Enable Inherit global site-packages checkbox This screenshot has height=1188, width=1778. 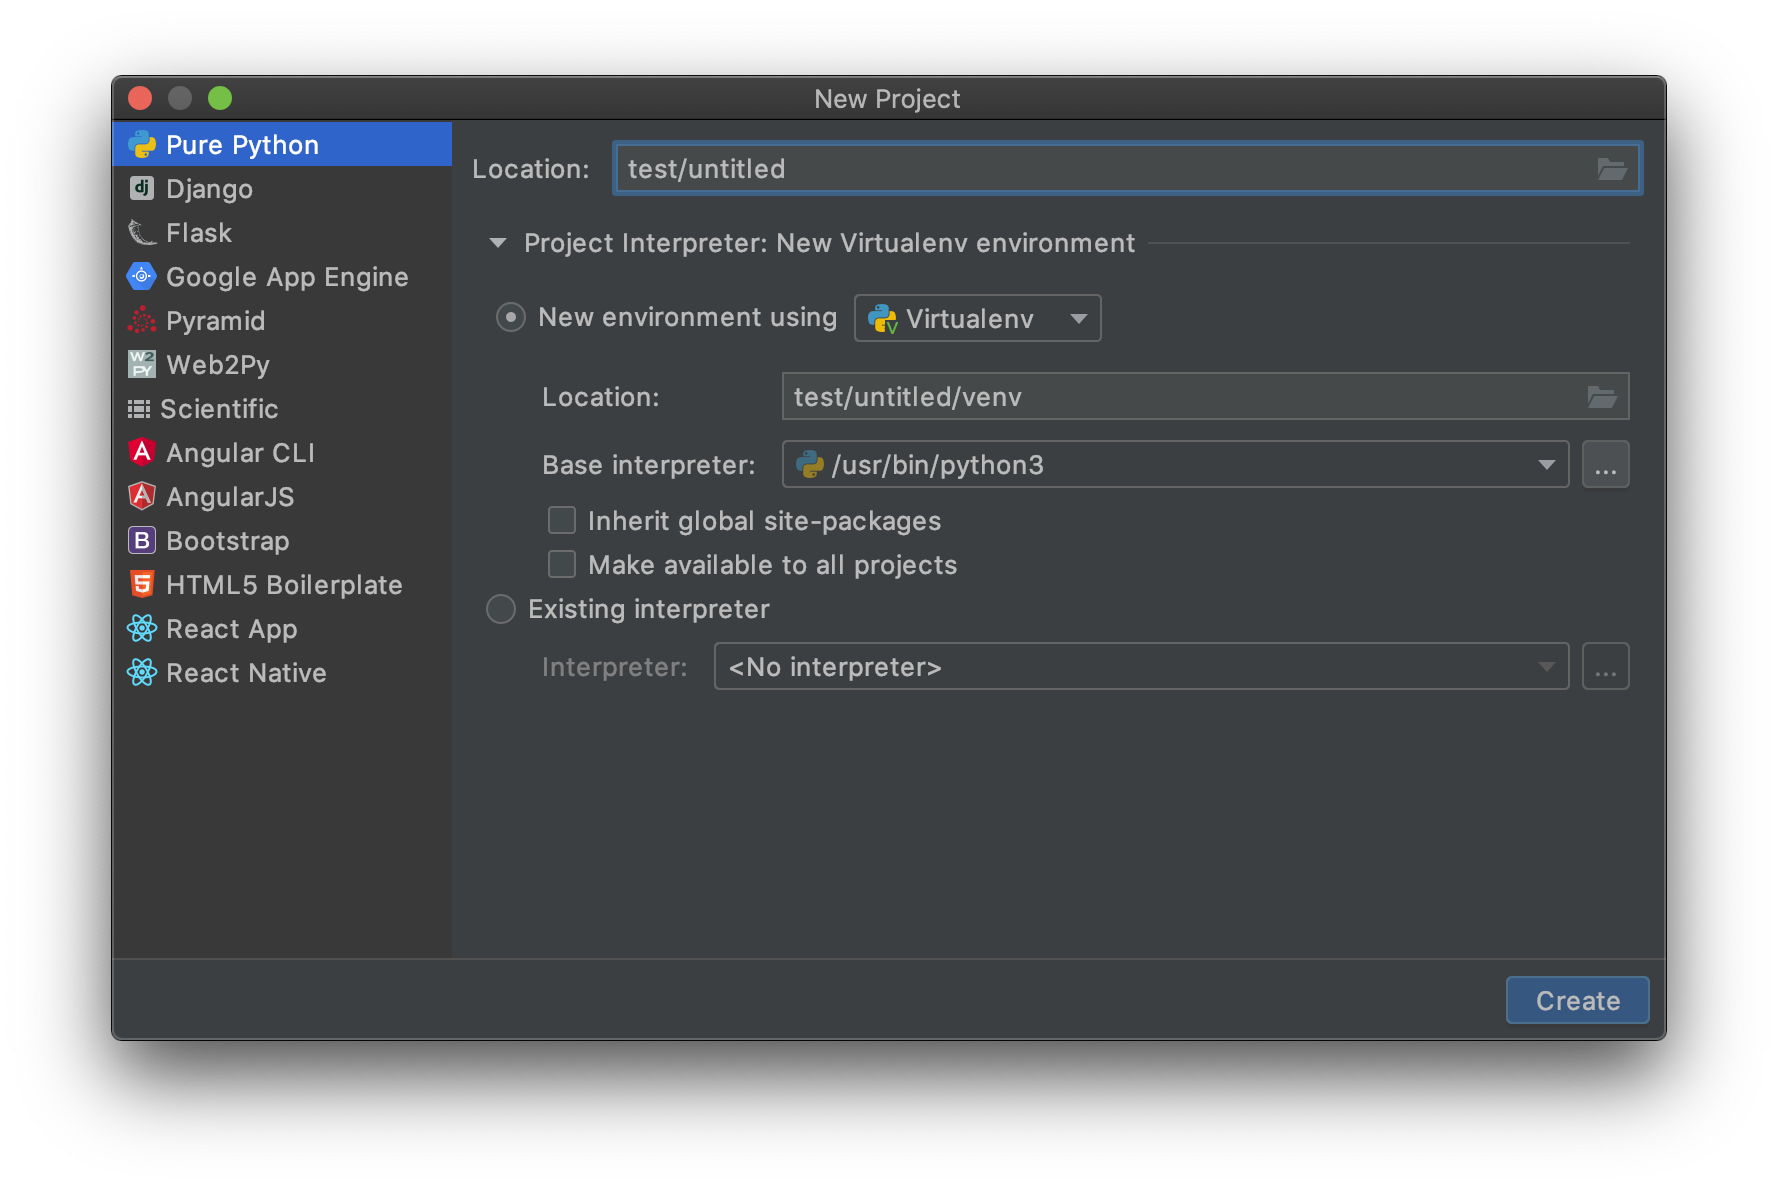click(x=562, y=520)
